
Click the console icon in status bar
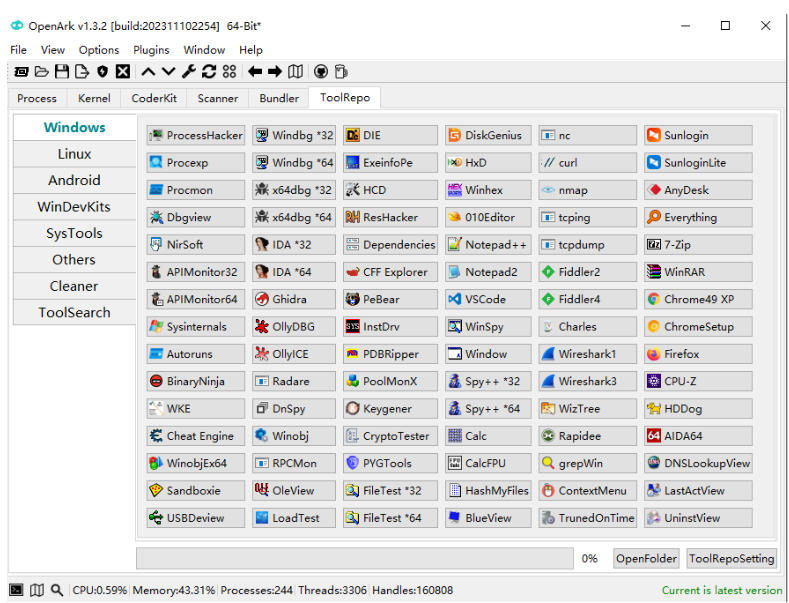[16, 590]
